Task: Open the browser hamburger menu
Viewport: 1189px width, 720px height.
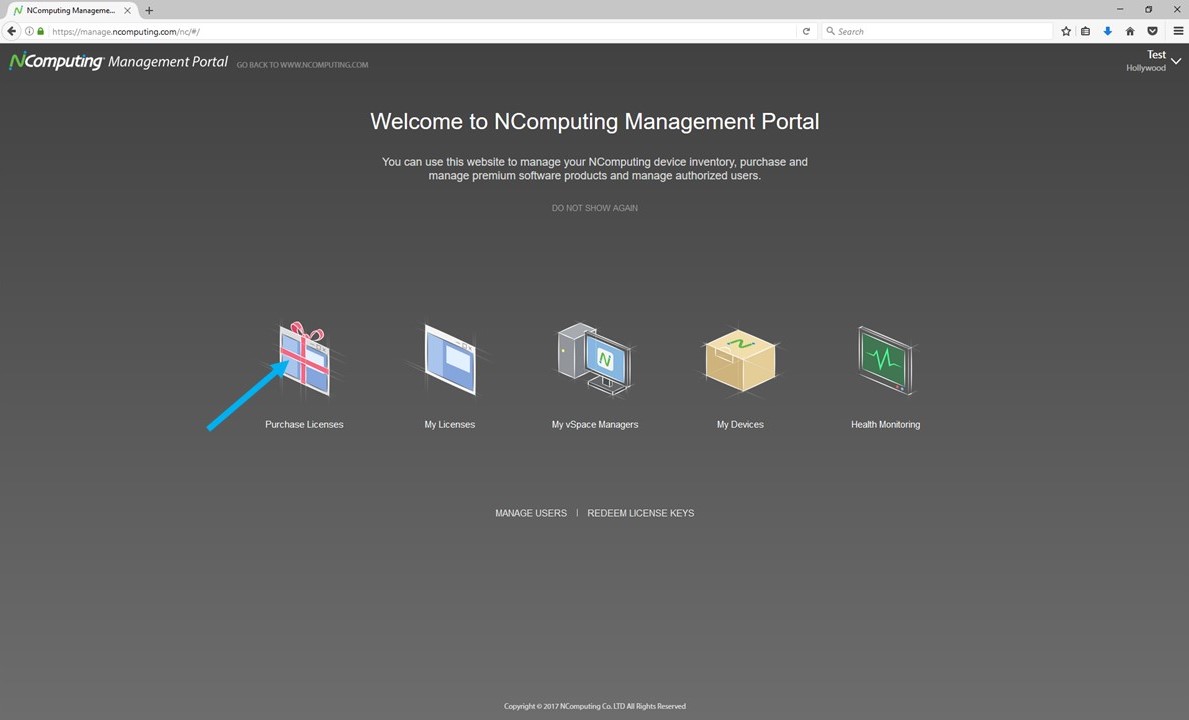Action: point(1178,31)
